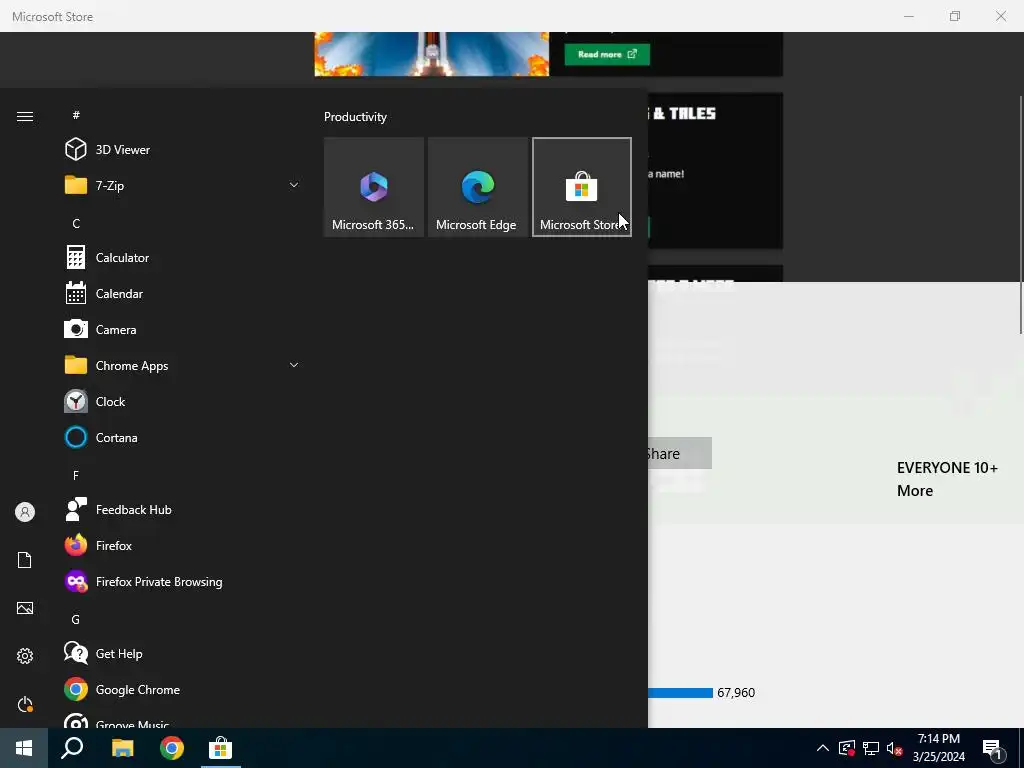Launch Cortana from the list
1024x768 pixels.
[181, 437]
